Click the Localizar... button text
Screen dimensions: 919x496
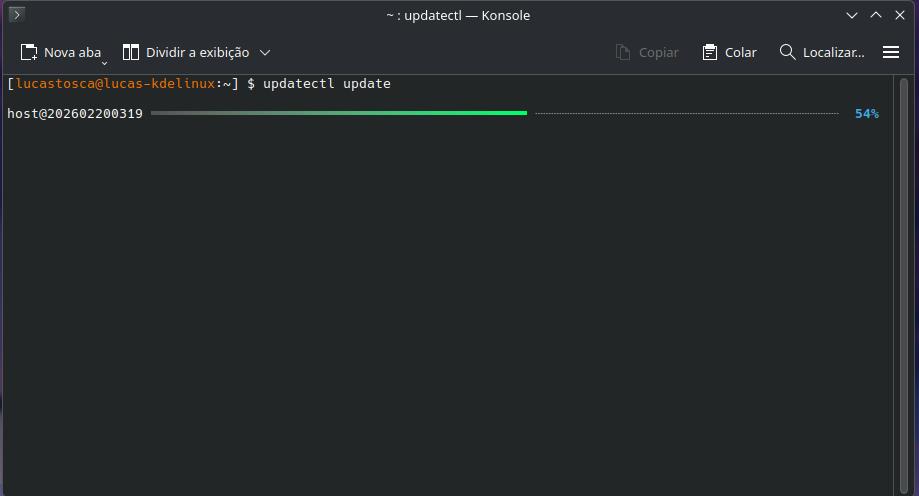pyautogui.click(x=833, y=52)
